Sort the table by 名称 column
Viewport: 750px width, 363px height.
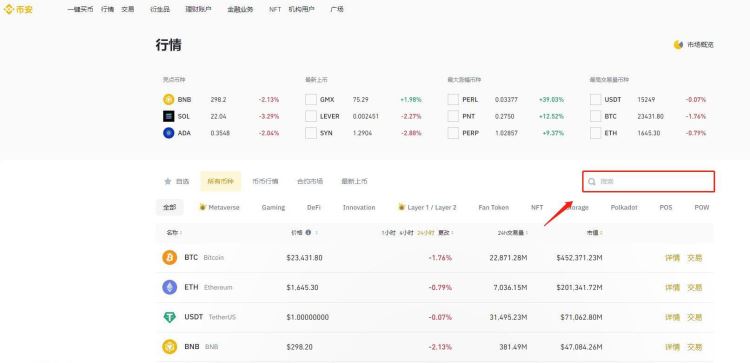(x=174, y=233)
